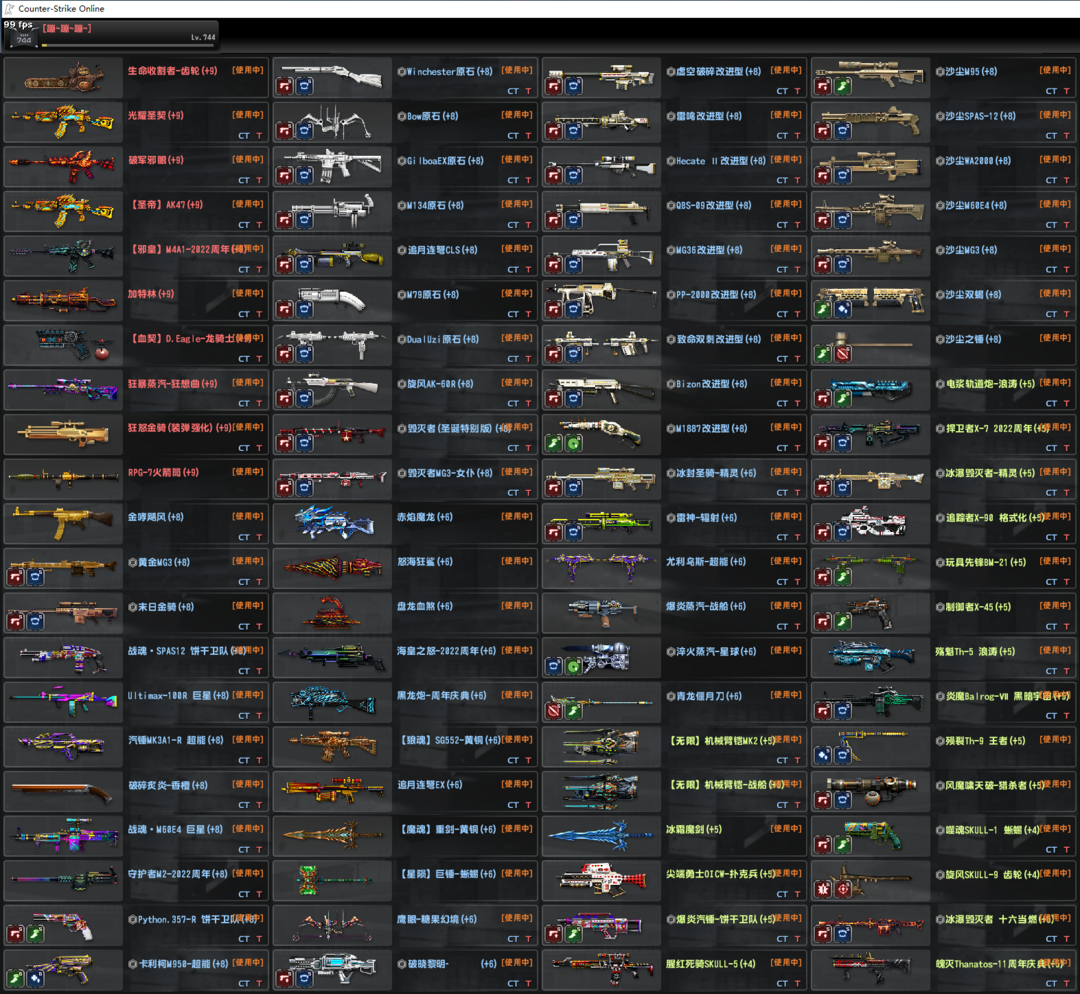
Task: Click weapon name 旋风AK-60R (+8)
Action: [x=440, y=383]
